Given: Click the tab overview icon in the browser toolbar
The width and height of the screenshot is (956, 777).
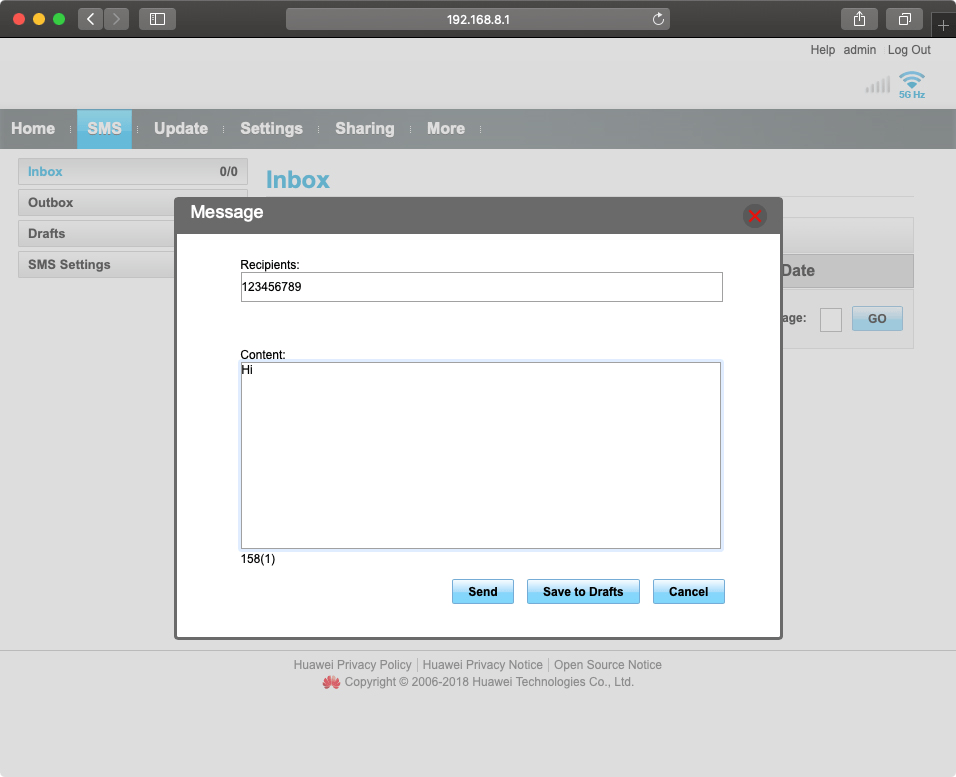Looking at the screenshot, I should click(904, 18).
